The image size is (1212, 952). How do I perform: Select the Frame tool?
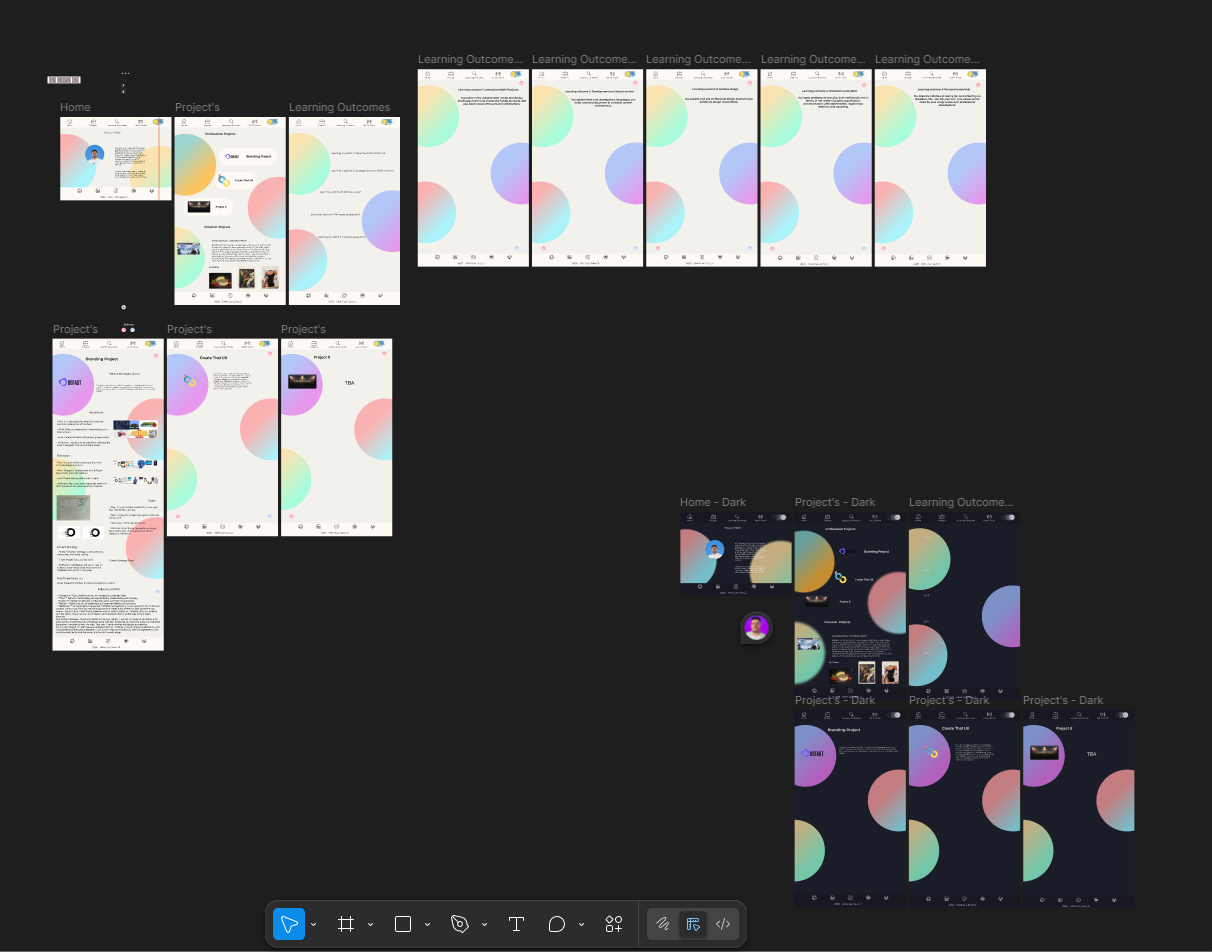coord(347,924)
